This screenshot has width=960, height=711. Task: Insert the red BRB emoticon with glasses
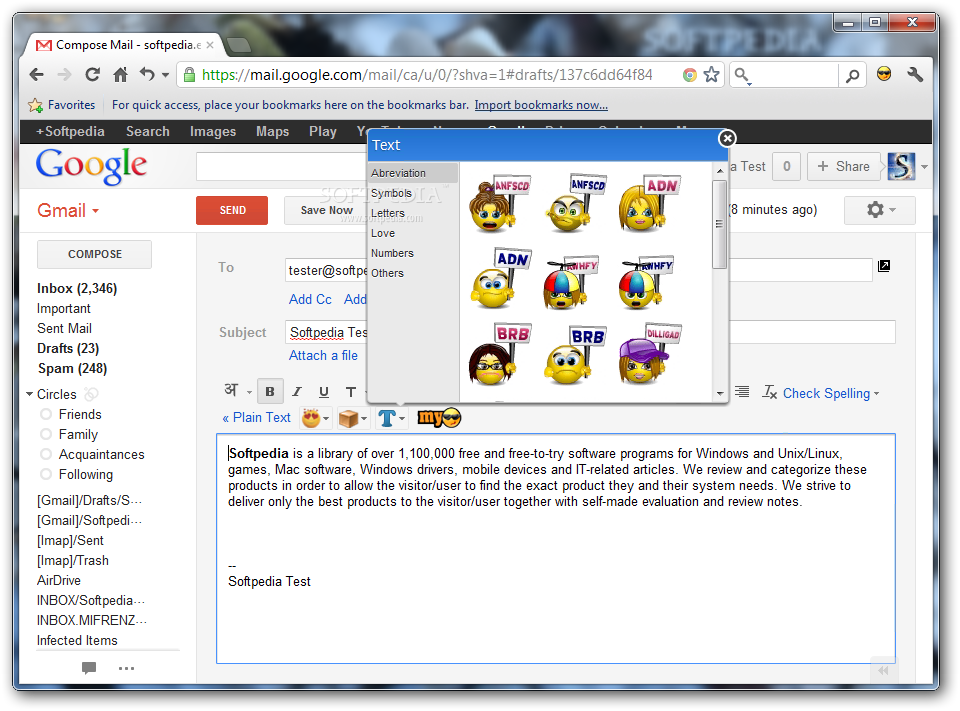pos(499,354)
